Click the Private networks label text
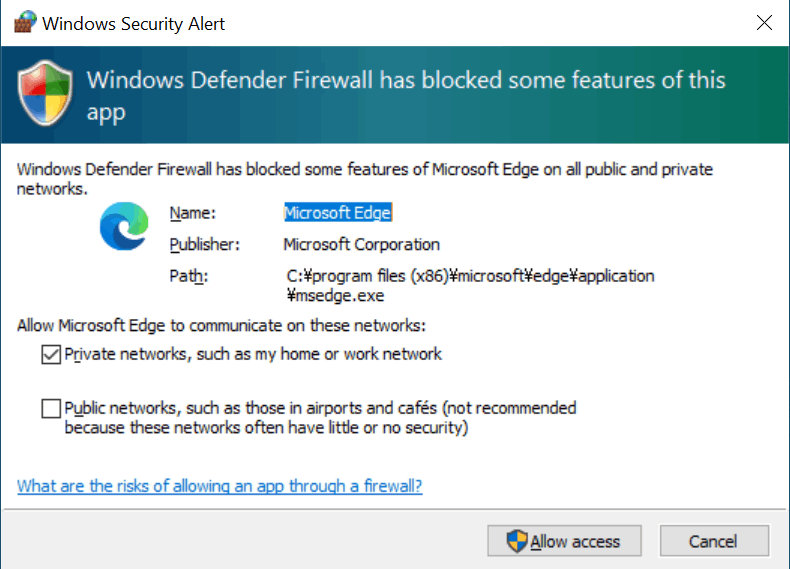790x569 pixels. [x=253, y=354]
